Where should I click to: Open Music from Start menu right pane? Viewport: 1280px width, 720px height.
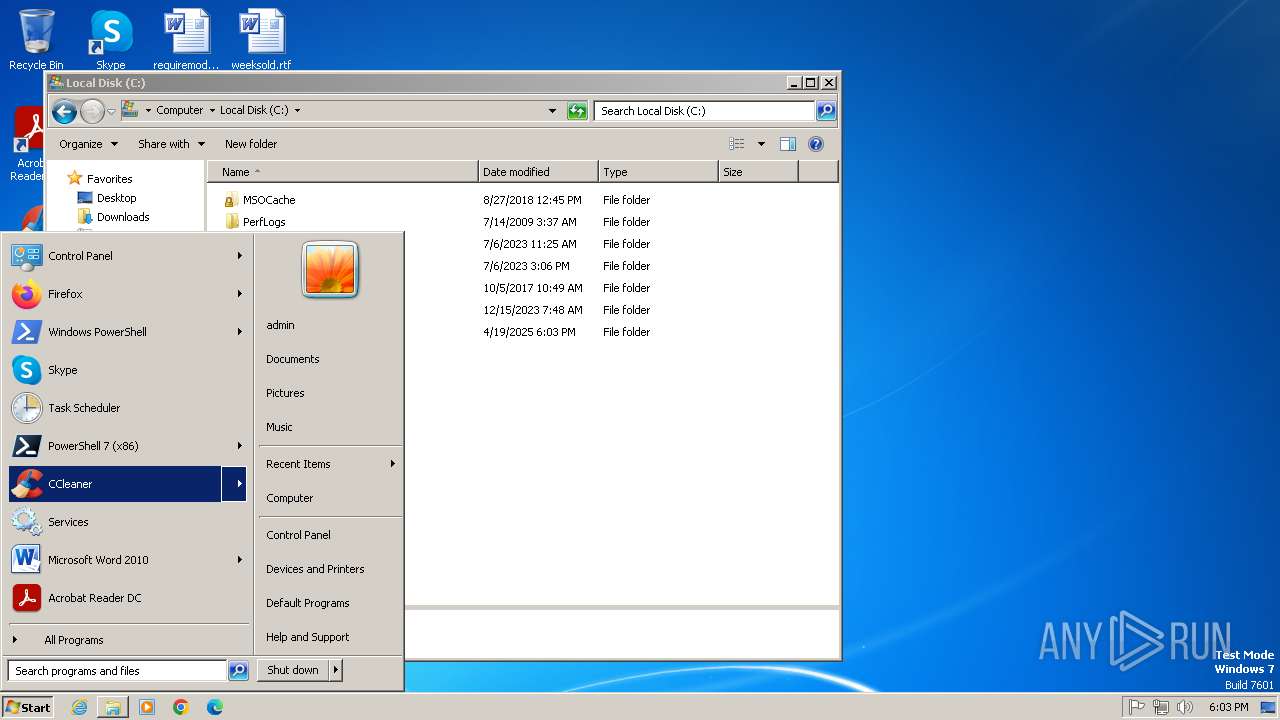coord(279,427)
